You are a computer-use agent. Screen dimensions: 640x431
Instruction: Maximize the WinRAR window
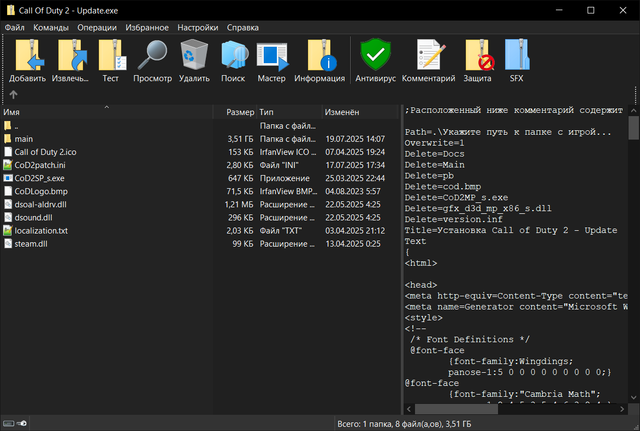click(591, 10)
